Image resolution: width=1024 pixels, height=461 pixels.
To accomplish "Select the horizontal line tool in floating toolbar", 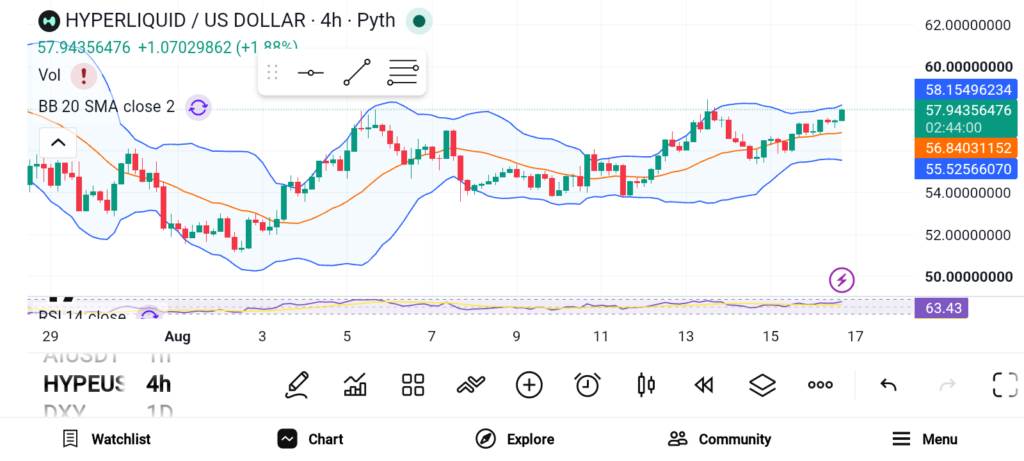I will 311,72.
